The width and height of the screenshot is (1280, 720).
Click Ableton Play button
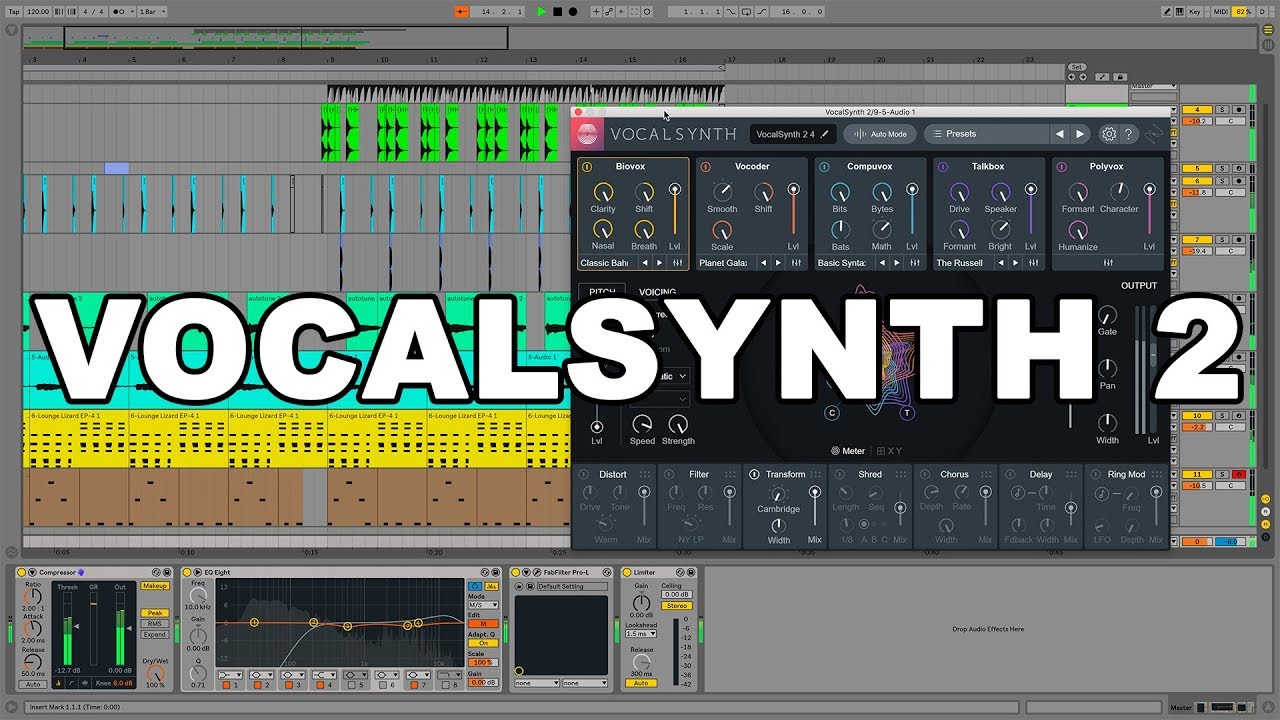[x=542, y=11]
